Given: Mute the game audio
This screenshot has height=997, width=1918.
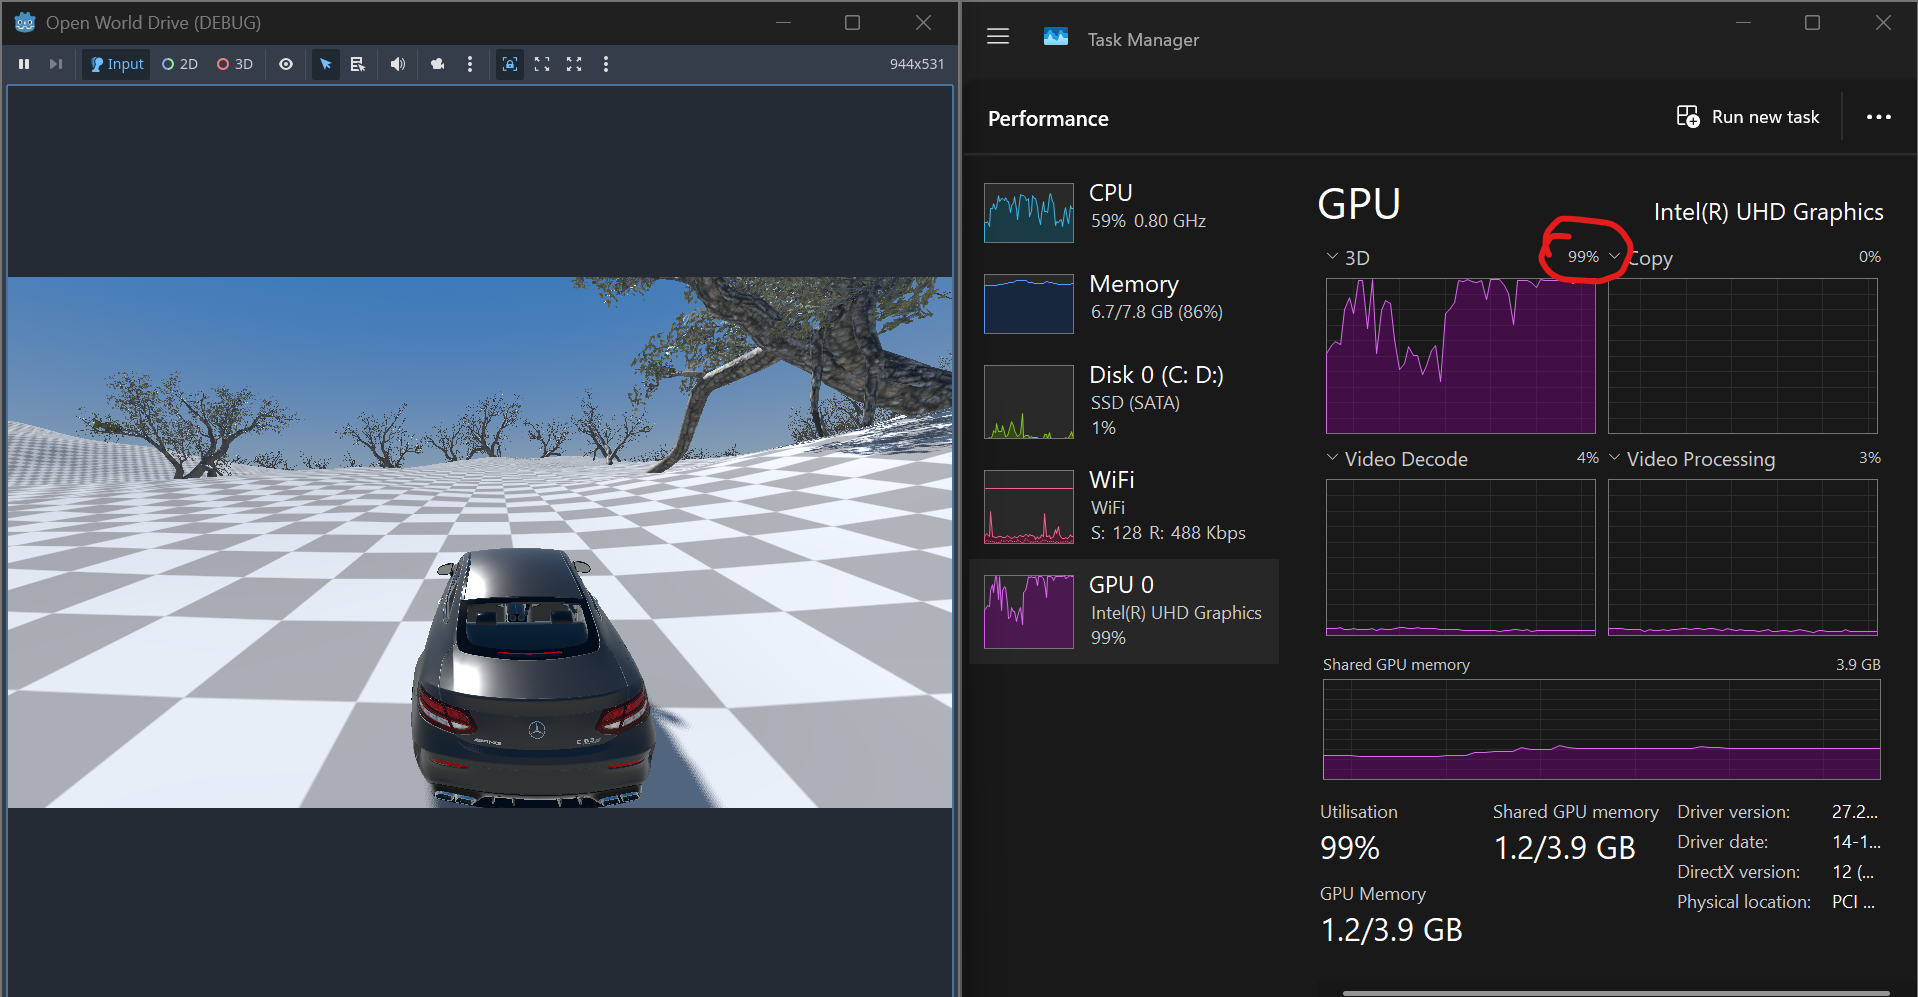Looking at the screenshot, I should [398, 64].
